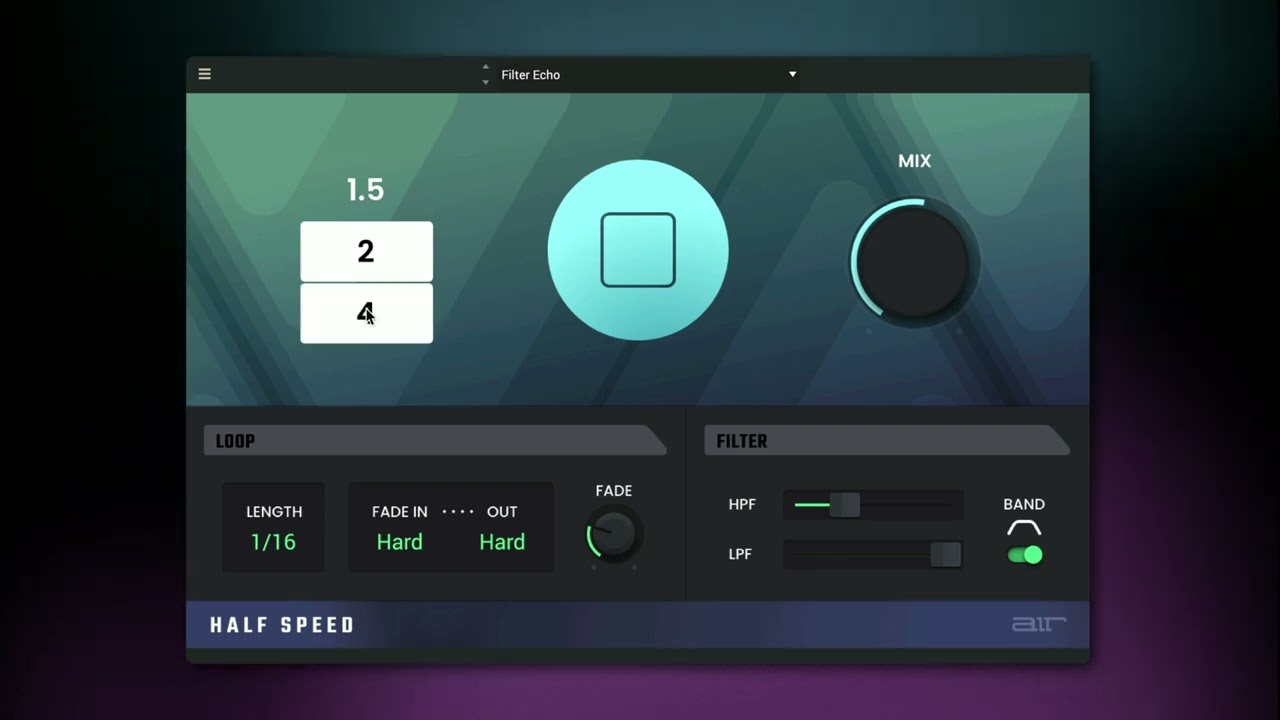
Task: Select previous preset with up arrow
Action: point(486,67)
